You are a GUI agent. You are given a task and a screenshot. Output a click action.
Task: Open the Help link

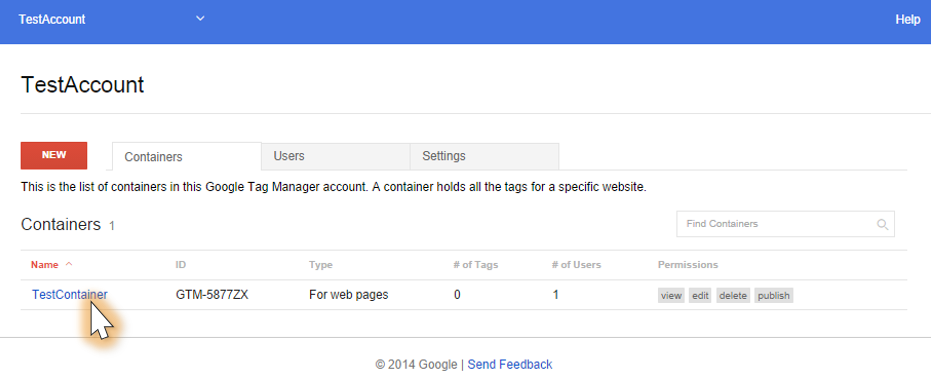point(907,19)
